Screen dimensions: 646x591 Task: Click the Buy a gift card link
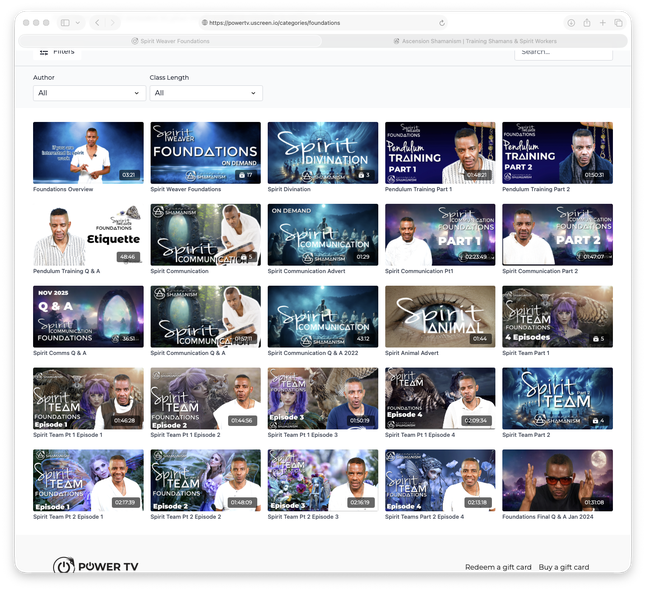564,567
